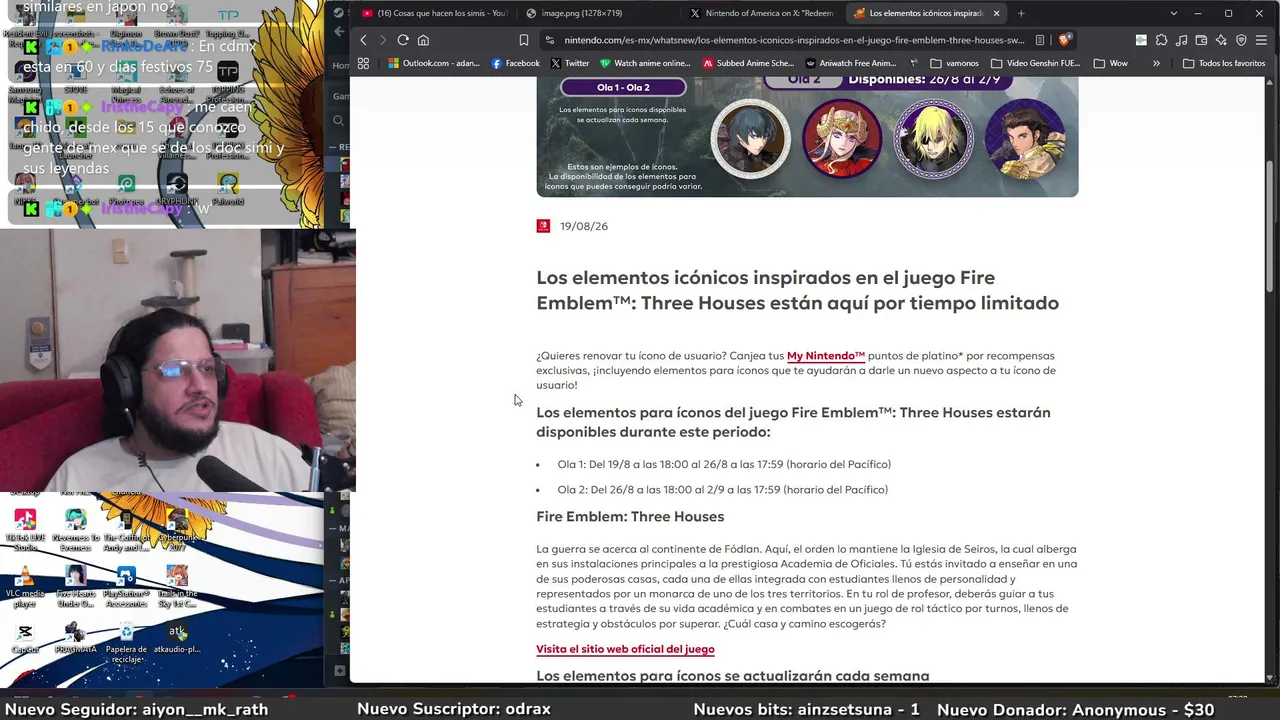Select Trails in the Sky desktop shortcut
Viewport: 1280px width, 720px height.
(x=177, y=587)
